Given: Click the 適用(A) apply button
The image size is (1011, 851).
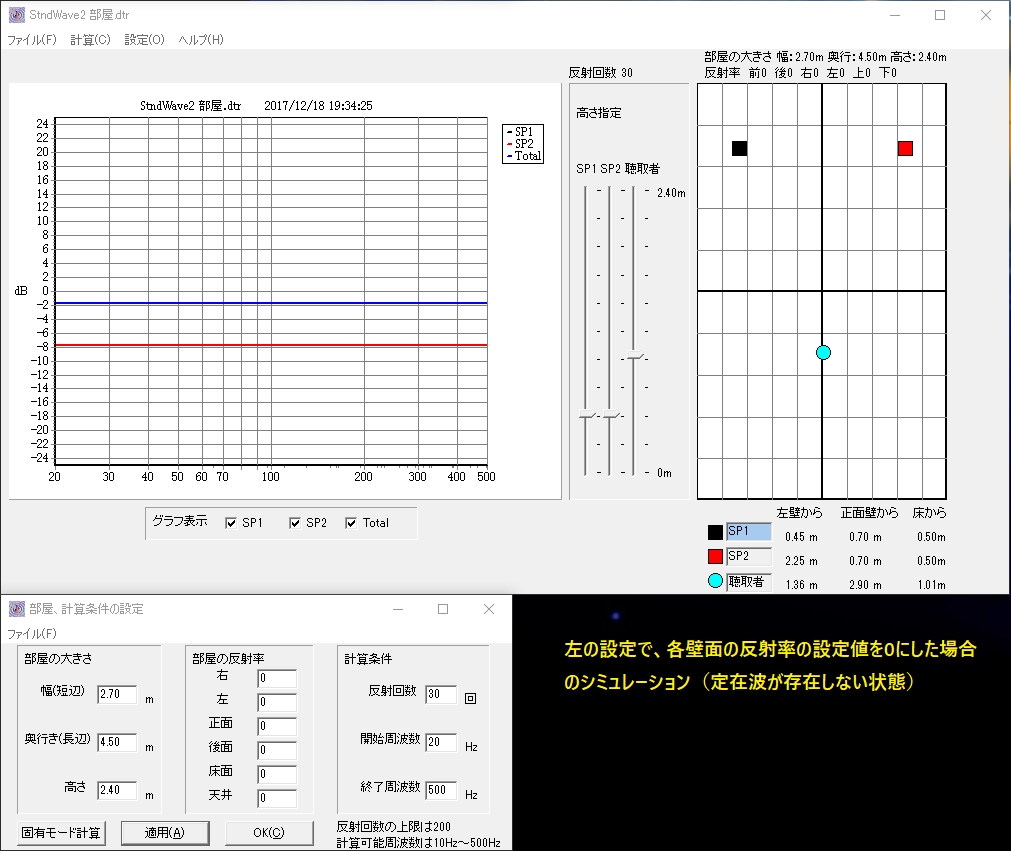Looking at the screenshot, I should pos(165,832).
